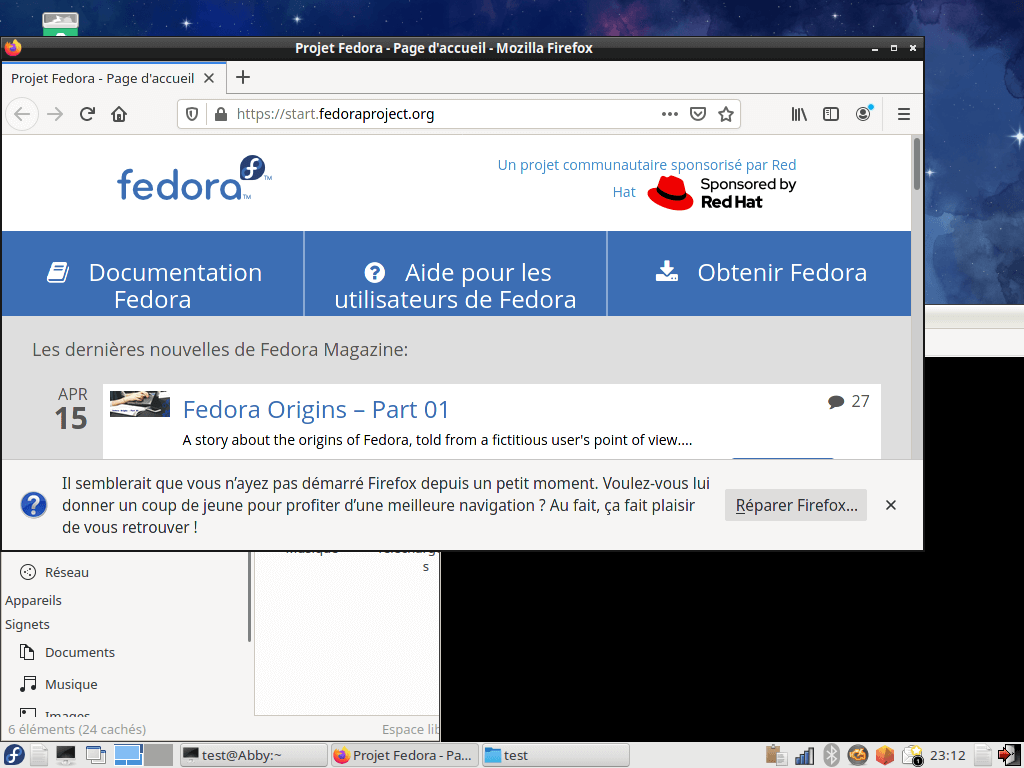Open the Fedora start menu in taskbar
The height and width of the screenshot is (768, 1024).
(x=13, y=755)
